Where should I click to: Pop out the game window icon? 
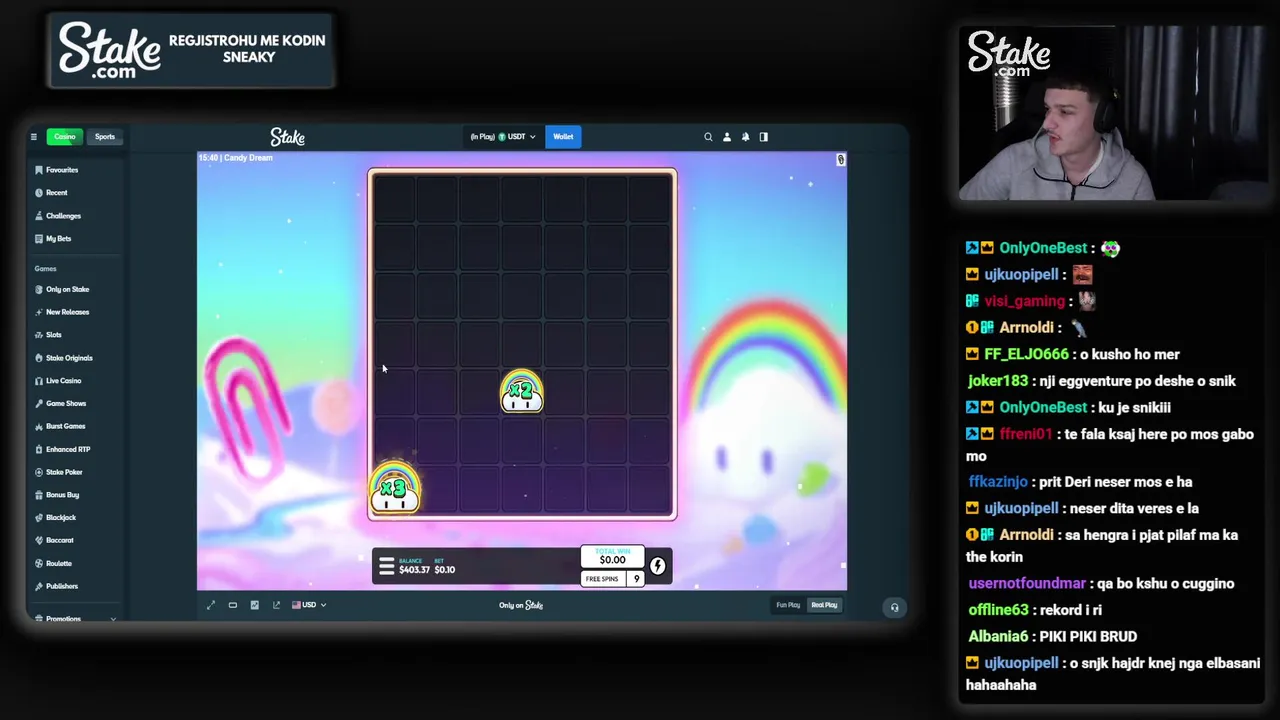click(277, 605)
